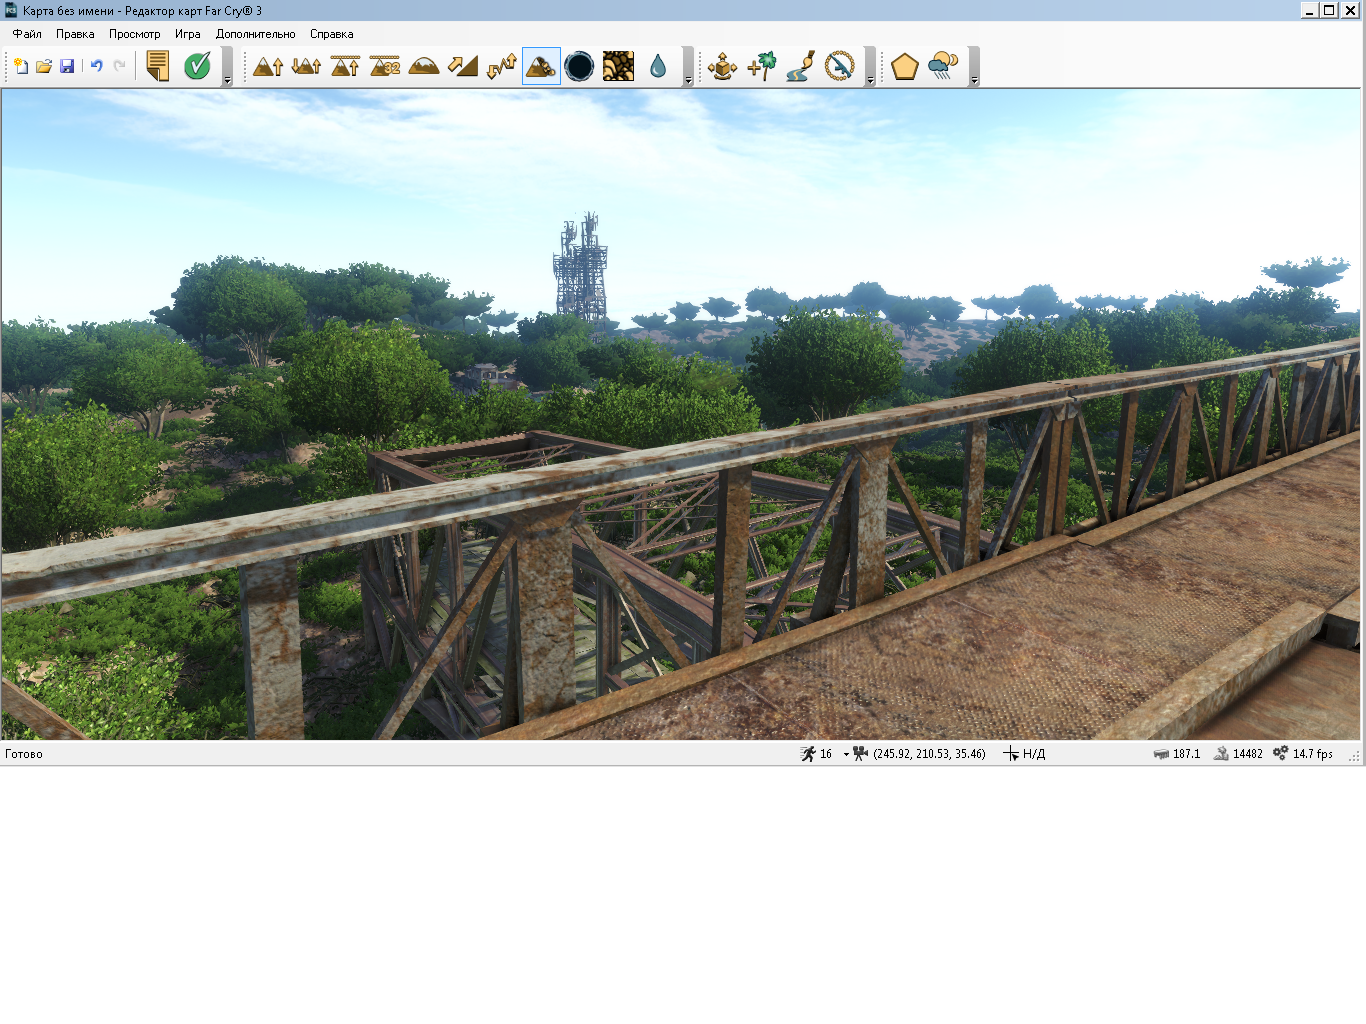
Task: Save the map with the floppy icon
Action: [x=67, y=66]
